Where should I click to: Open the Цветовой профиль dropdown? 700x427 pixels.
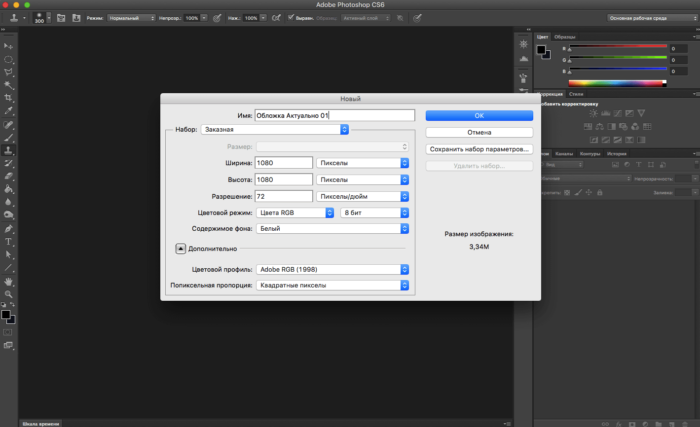click(331, 269)
